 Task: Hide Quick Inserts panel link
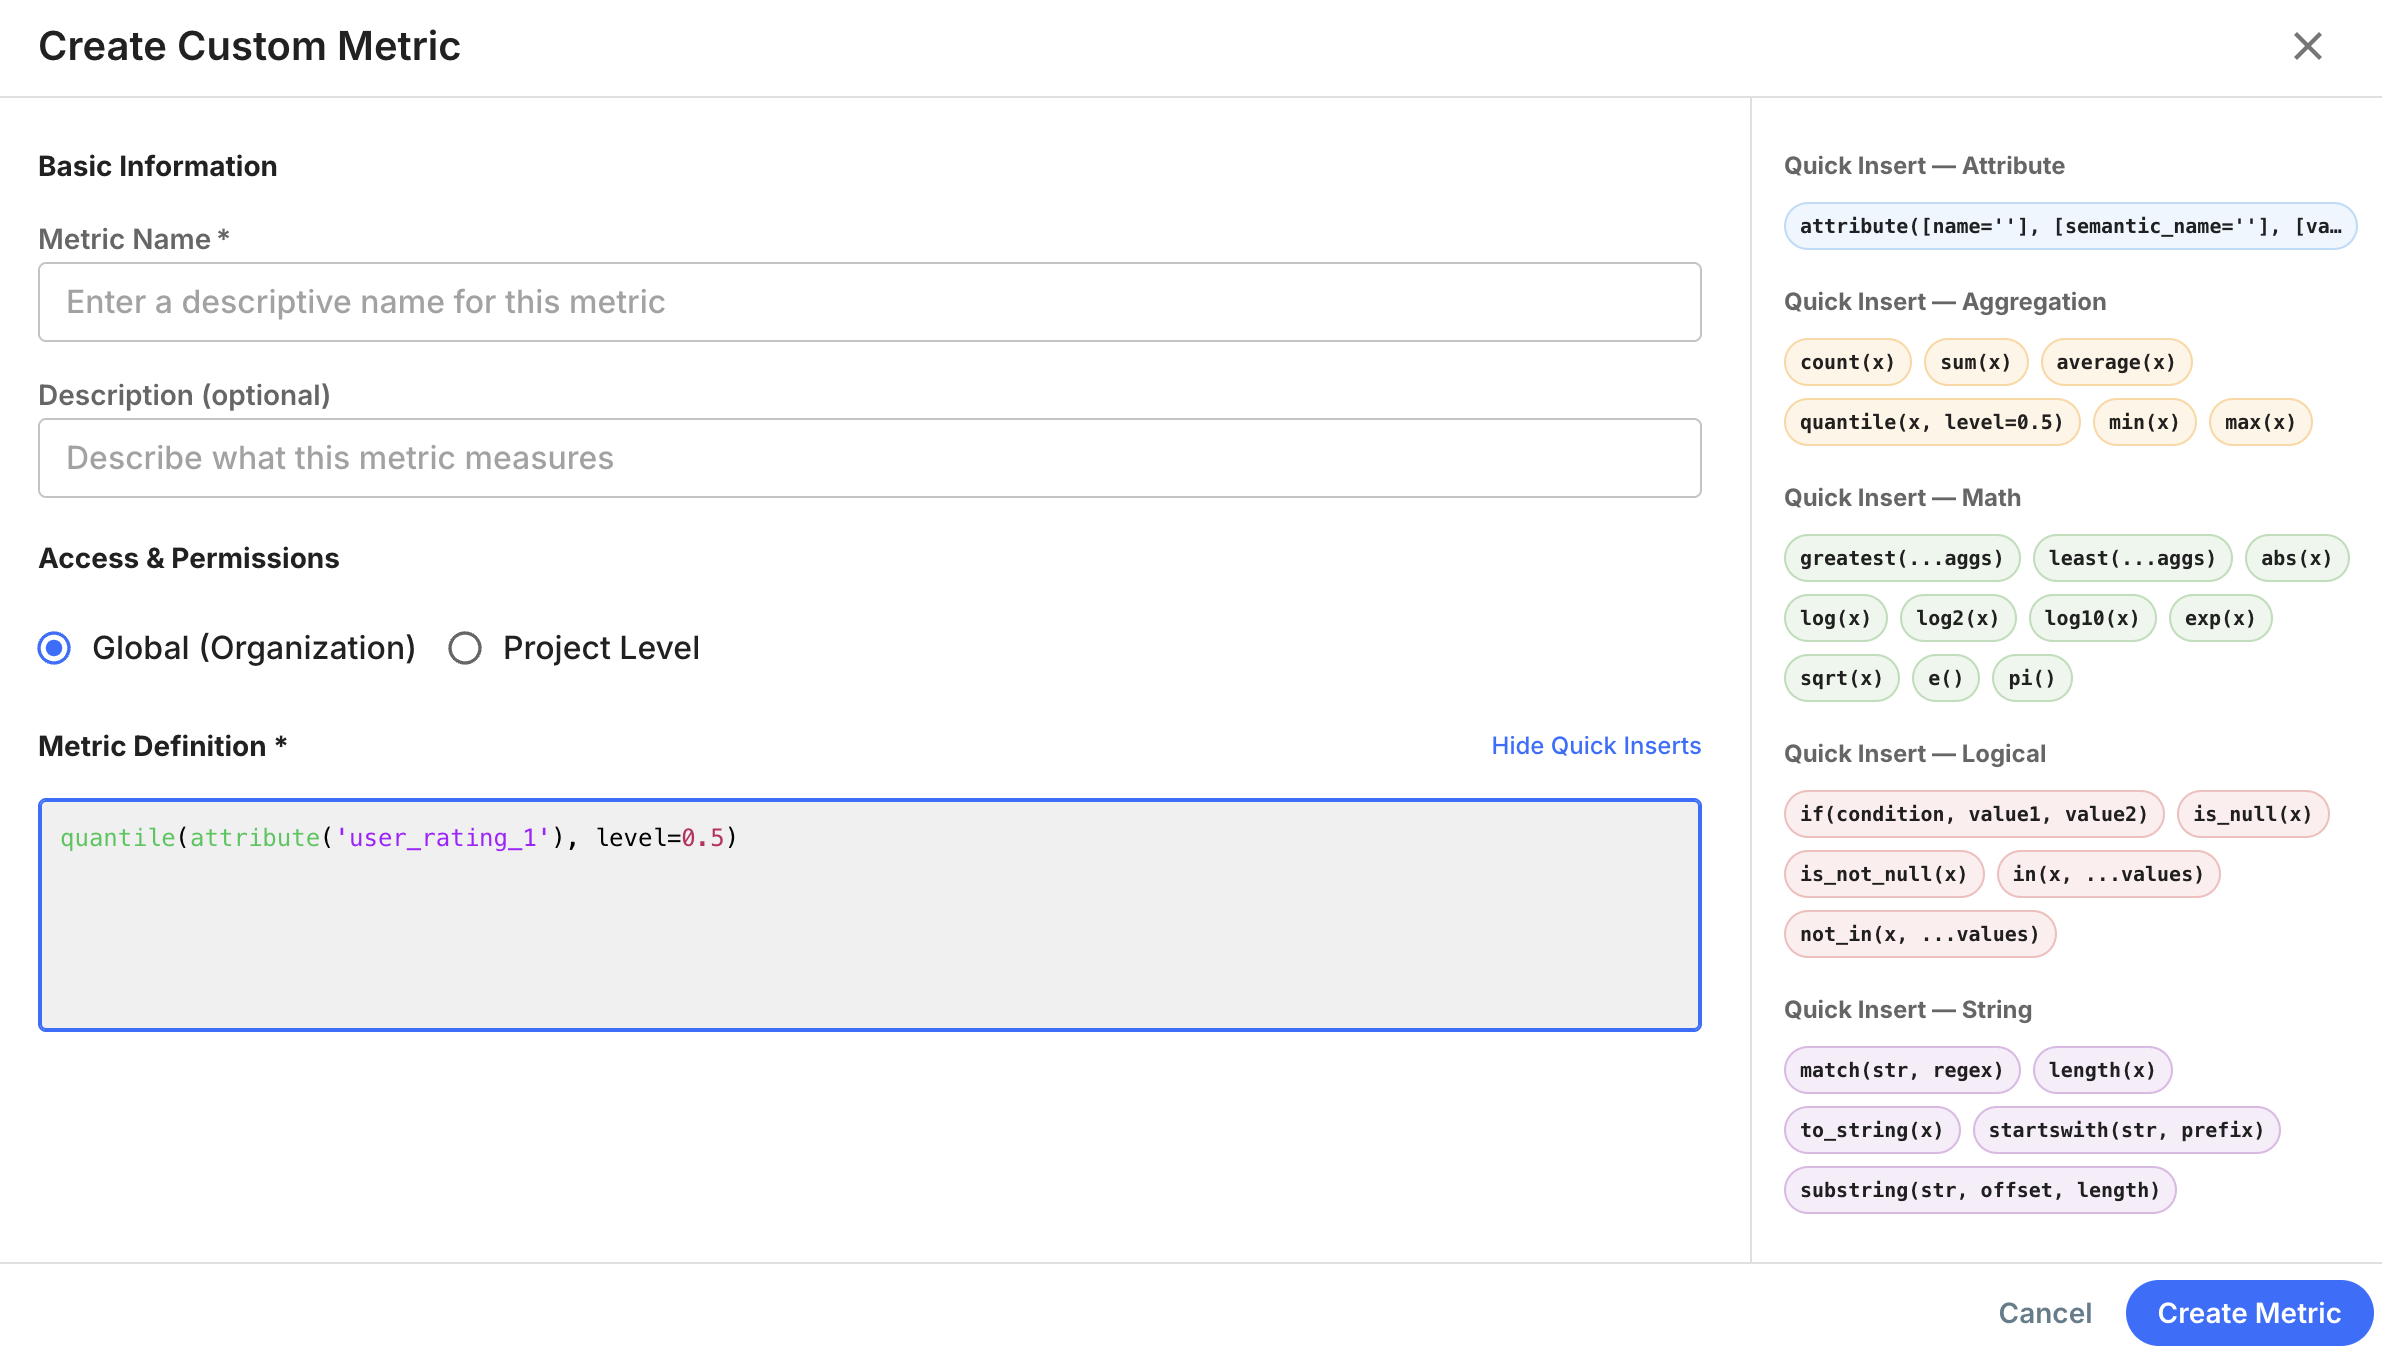pyautogui.click(x=1595, y=746)
